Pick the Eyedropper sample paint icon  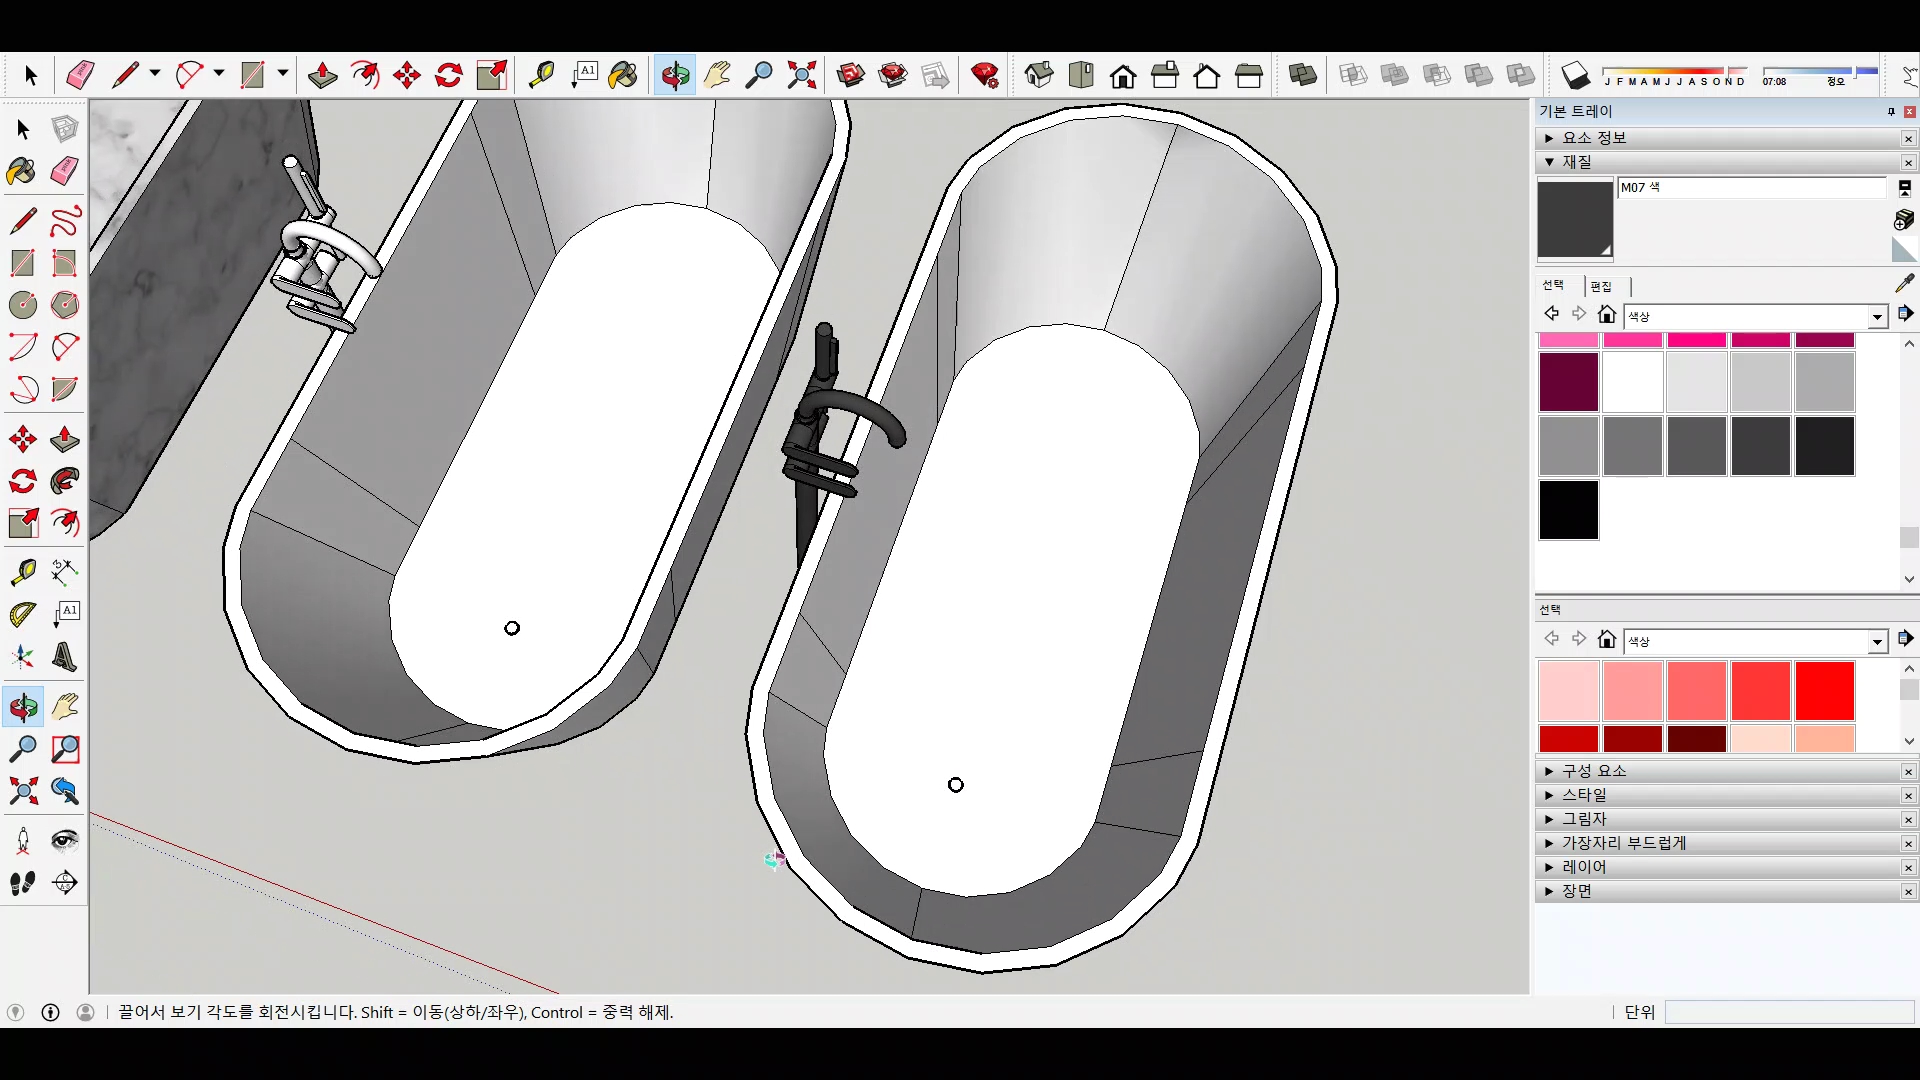pos(1904,284)
